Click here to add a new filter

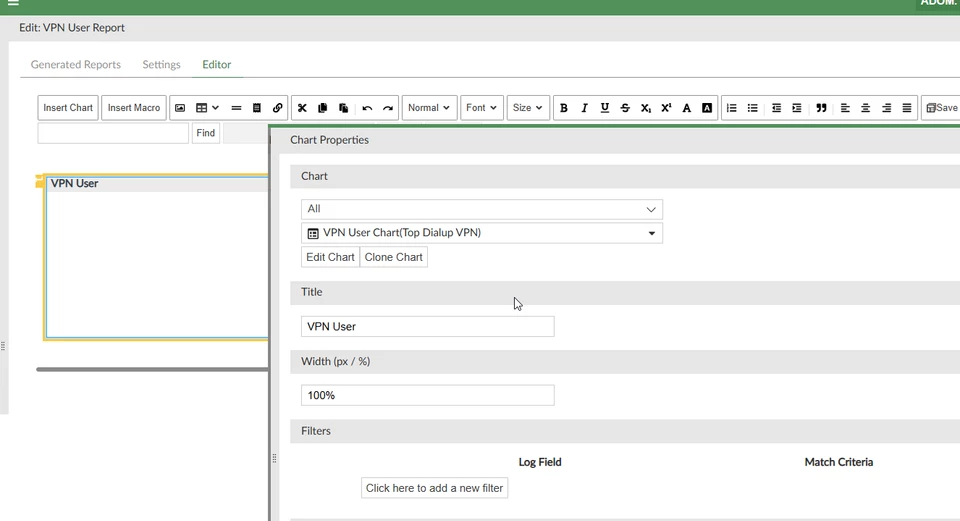click(x=434, y=488)
